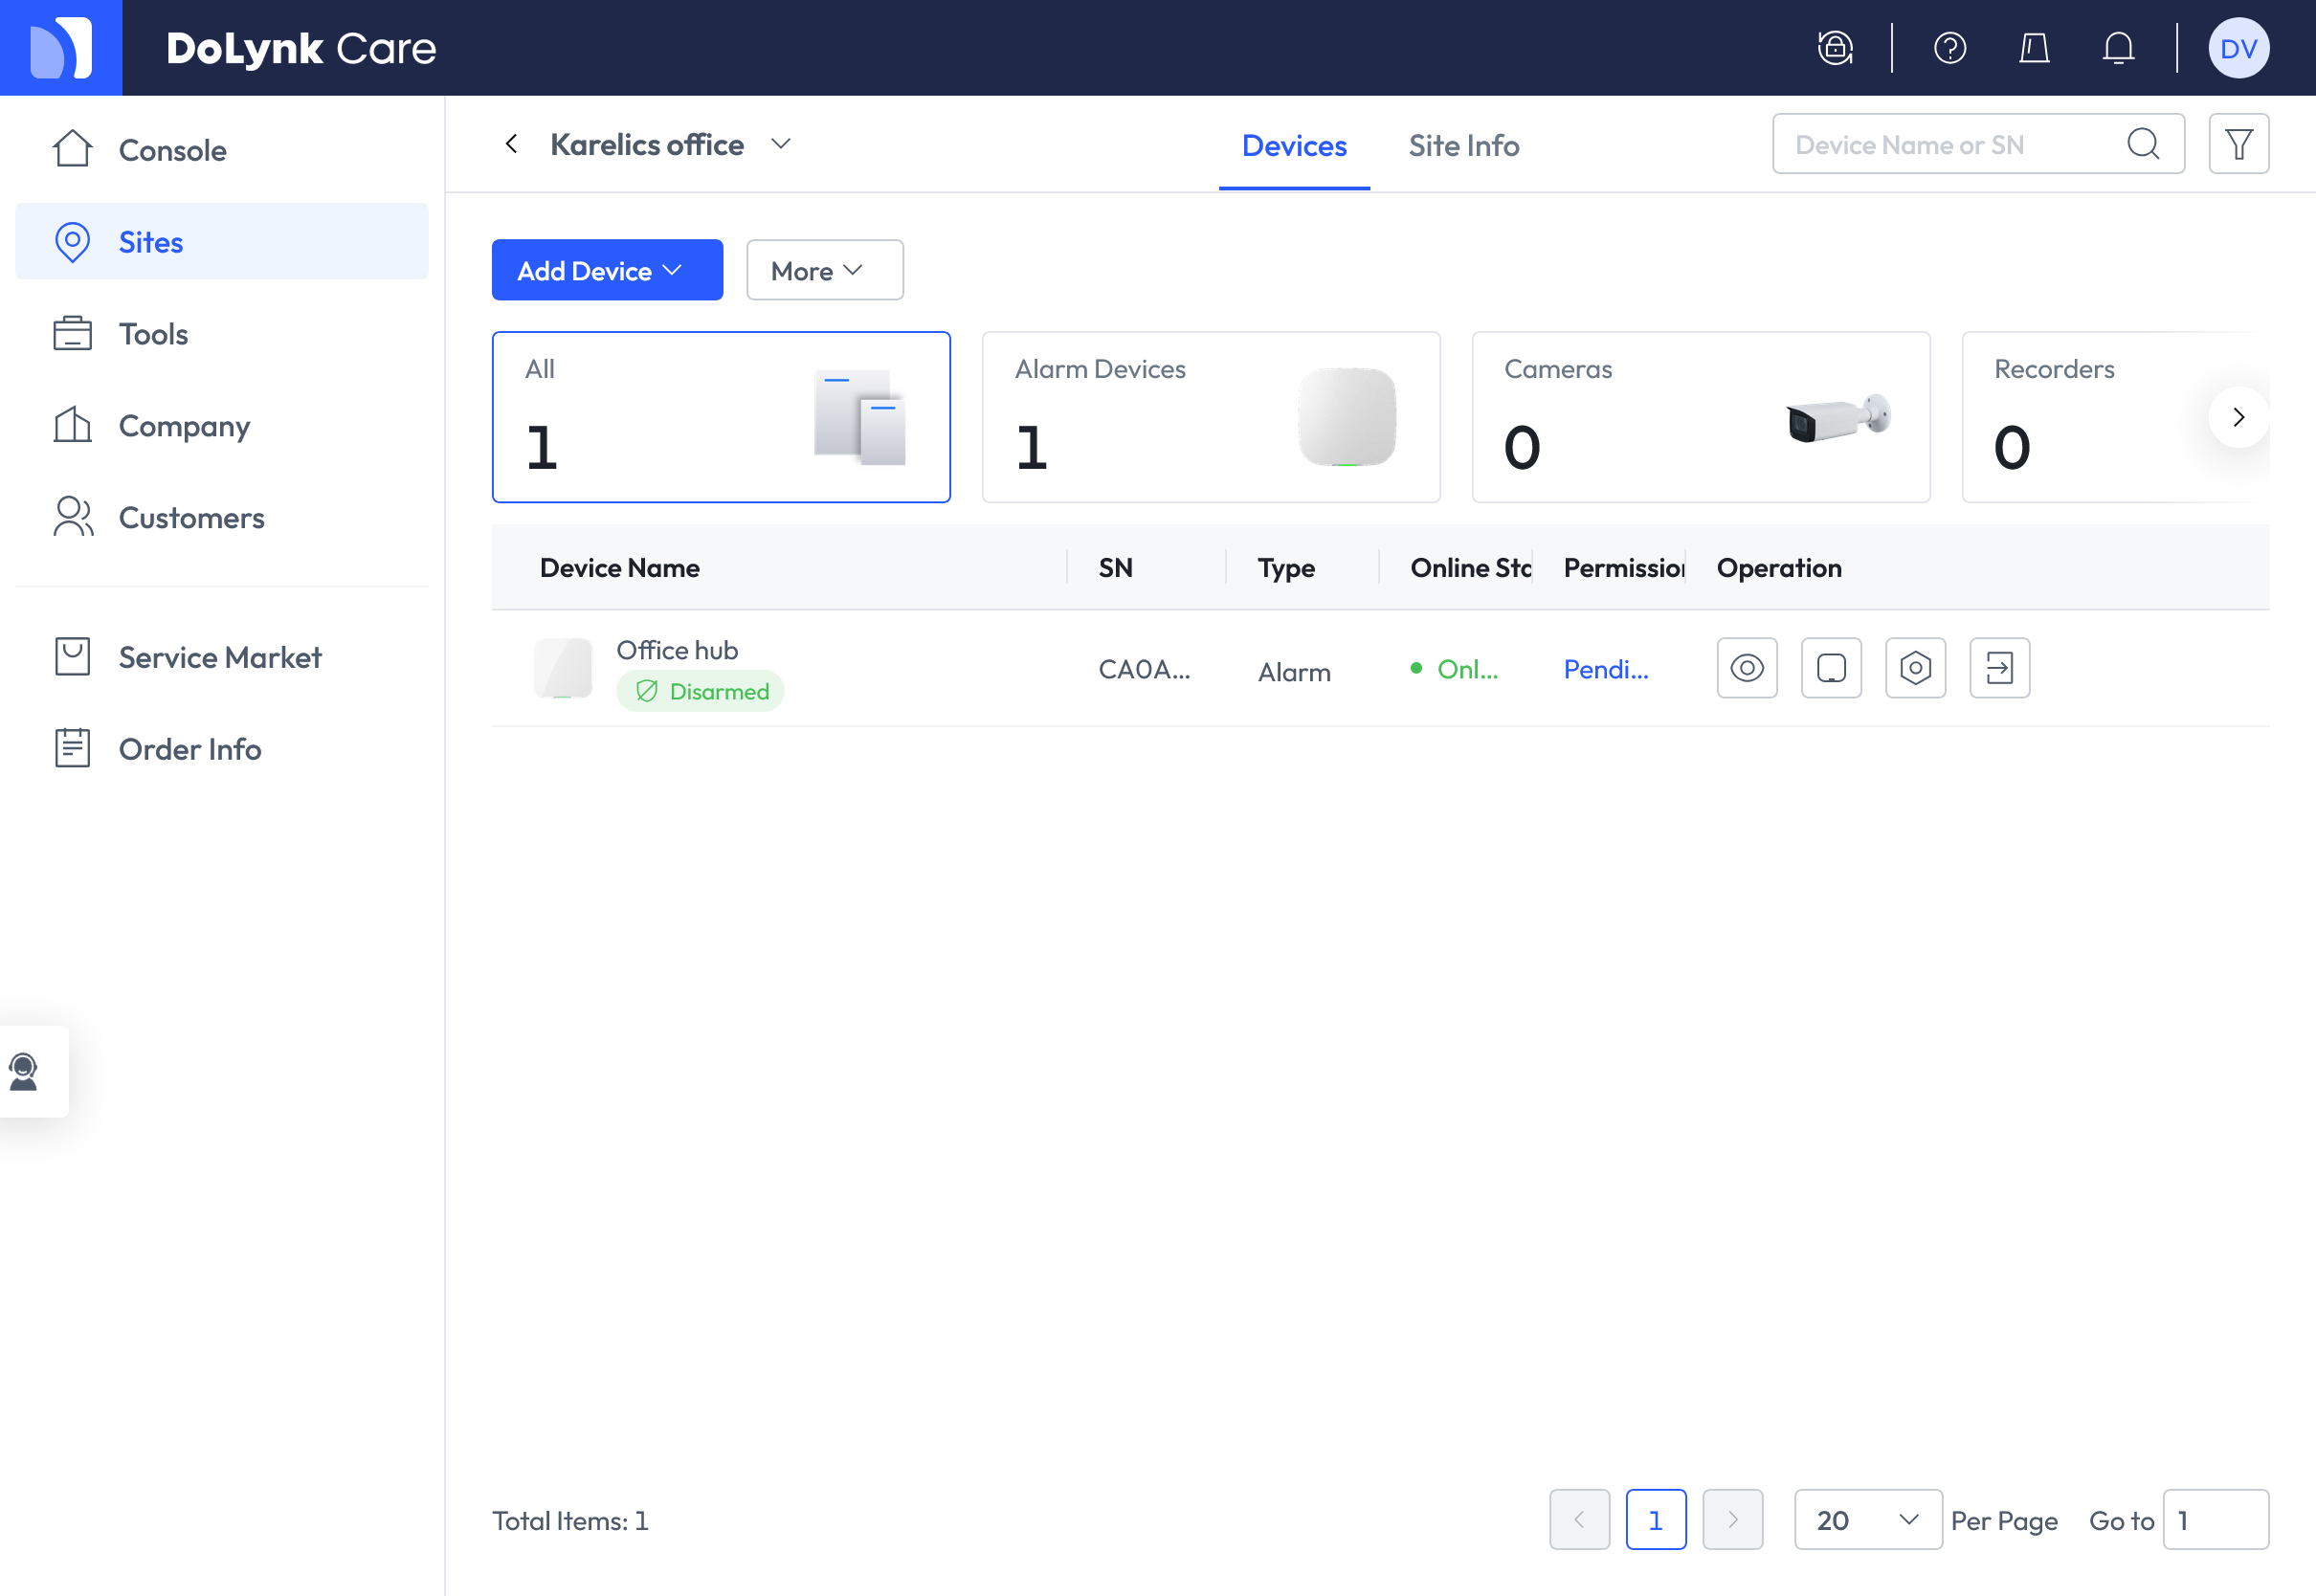This screenshot has width=2316, height=1596.
Task: Click the Permission column header
Action: coord(1624,568)
